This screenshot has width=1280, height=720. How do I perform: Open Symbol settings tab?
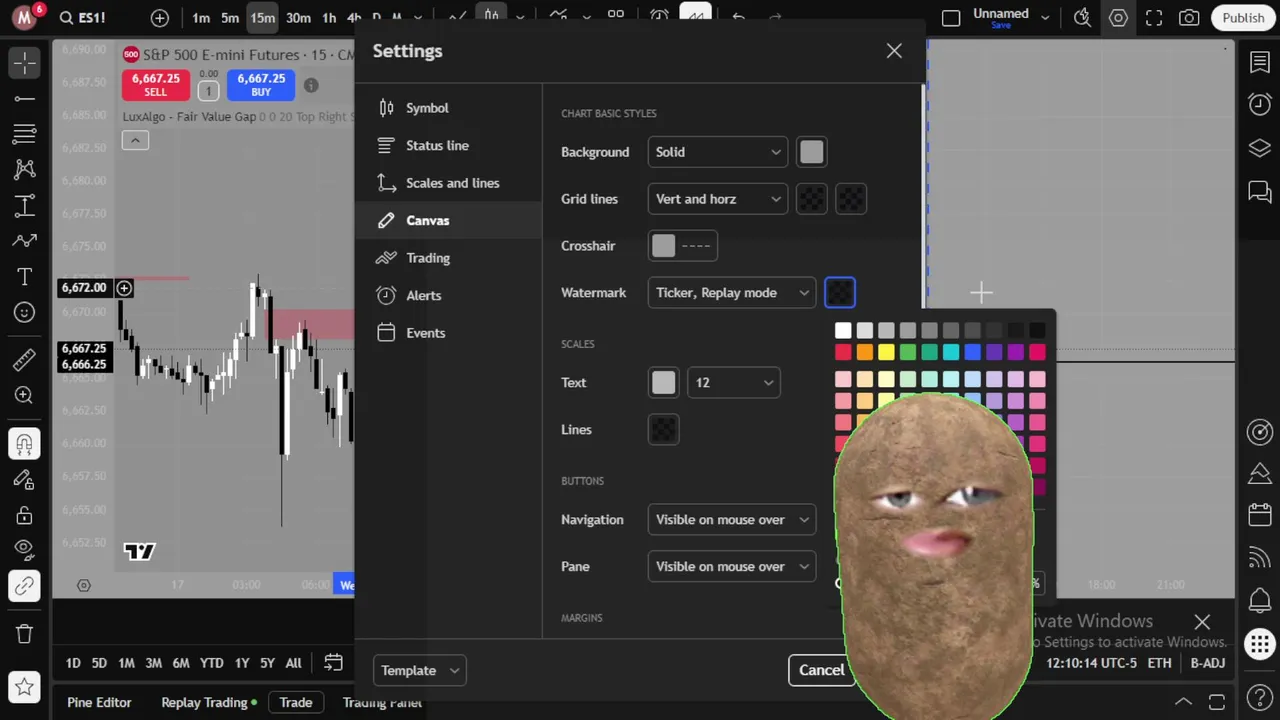(448, 108)
